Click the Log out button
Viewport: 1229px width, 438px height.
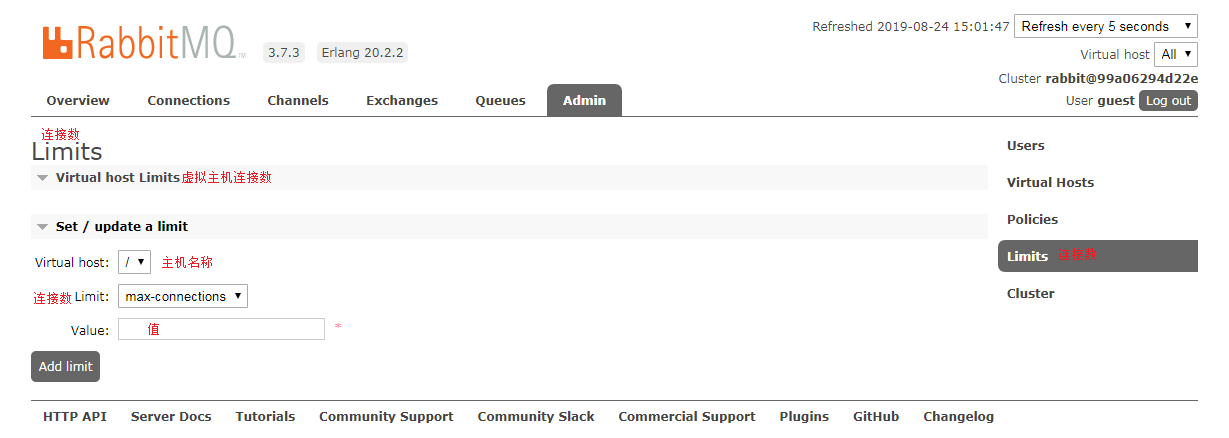pyautogui.click(x=1169, y=101)
